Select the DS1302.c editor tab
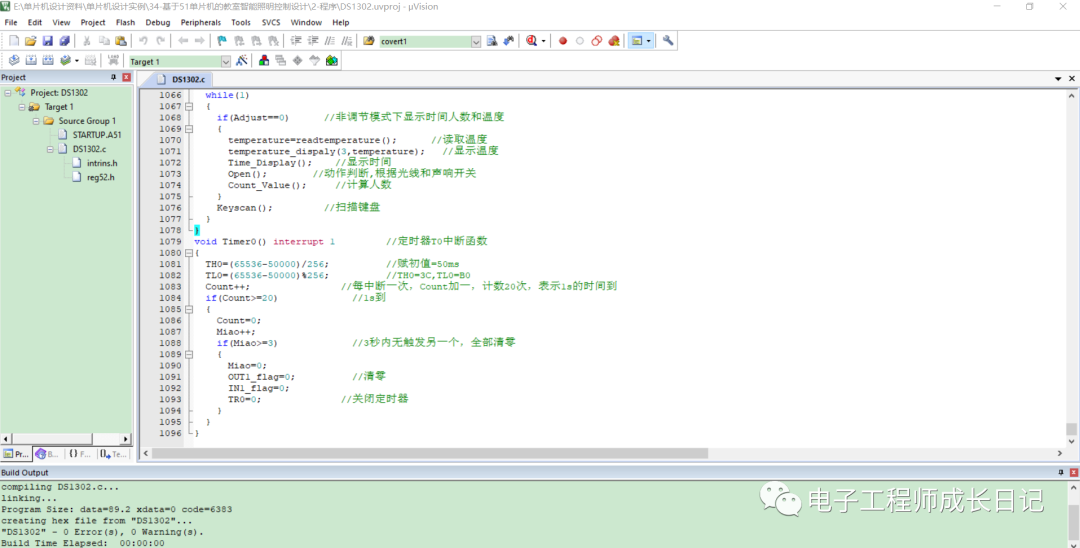This screenshot has width=1080, height=548. tap(187, 79)
